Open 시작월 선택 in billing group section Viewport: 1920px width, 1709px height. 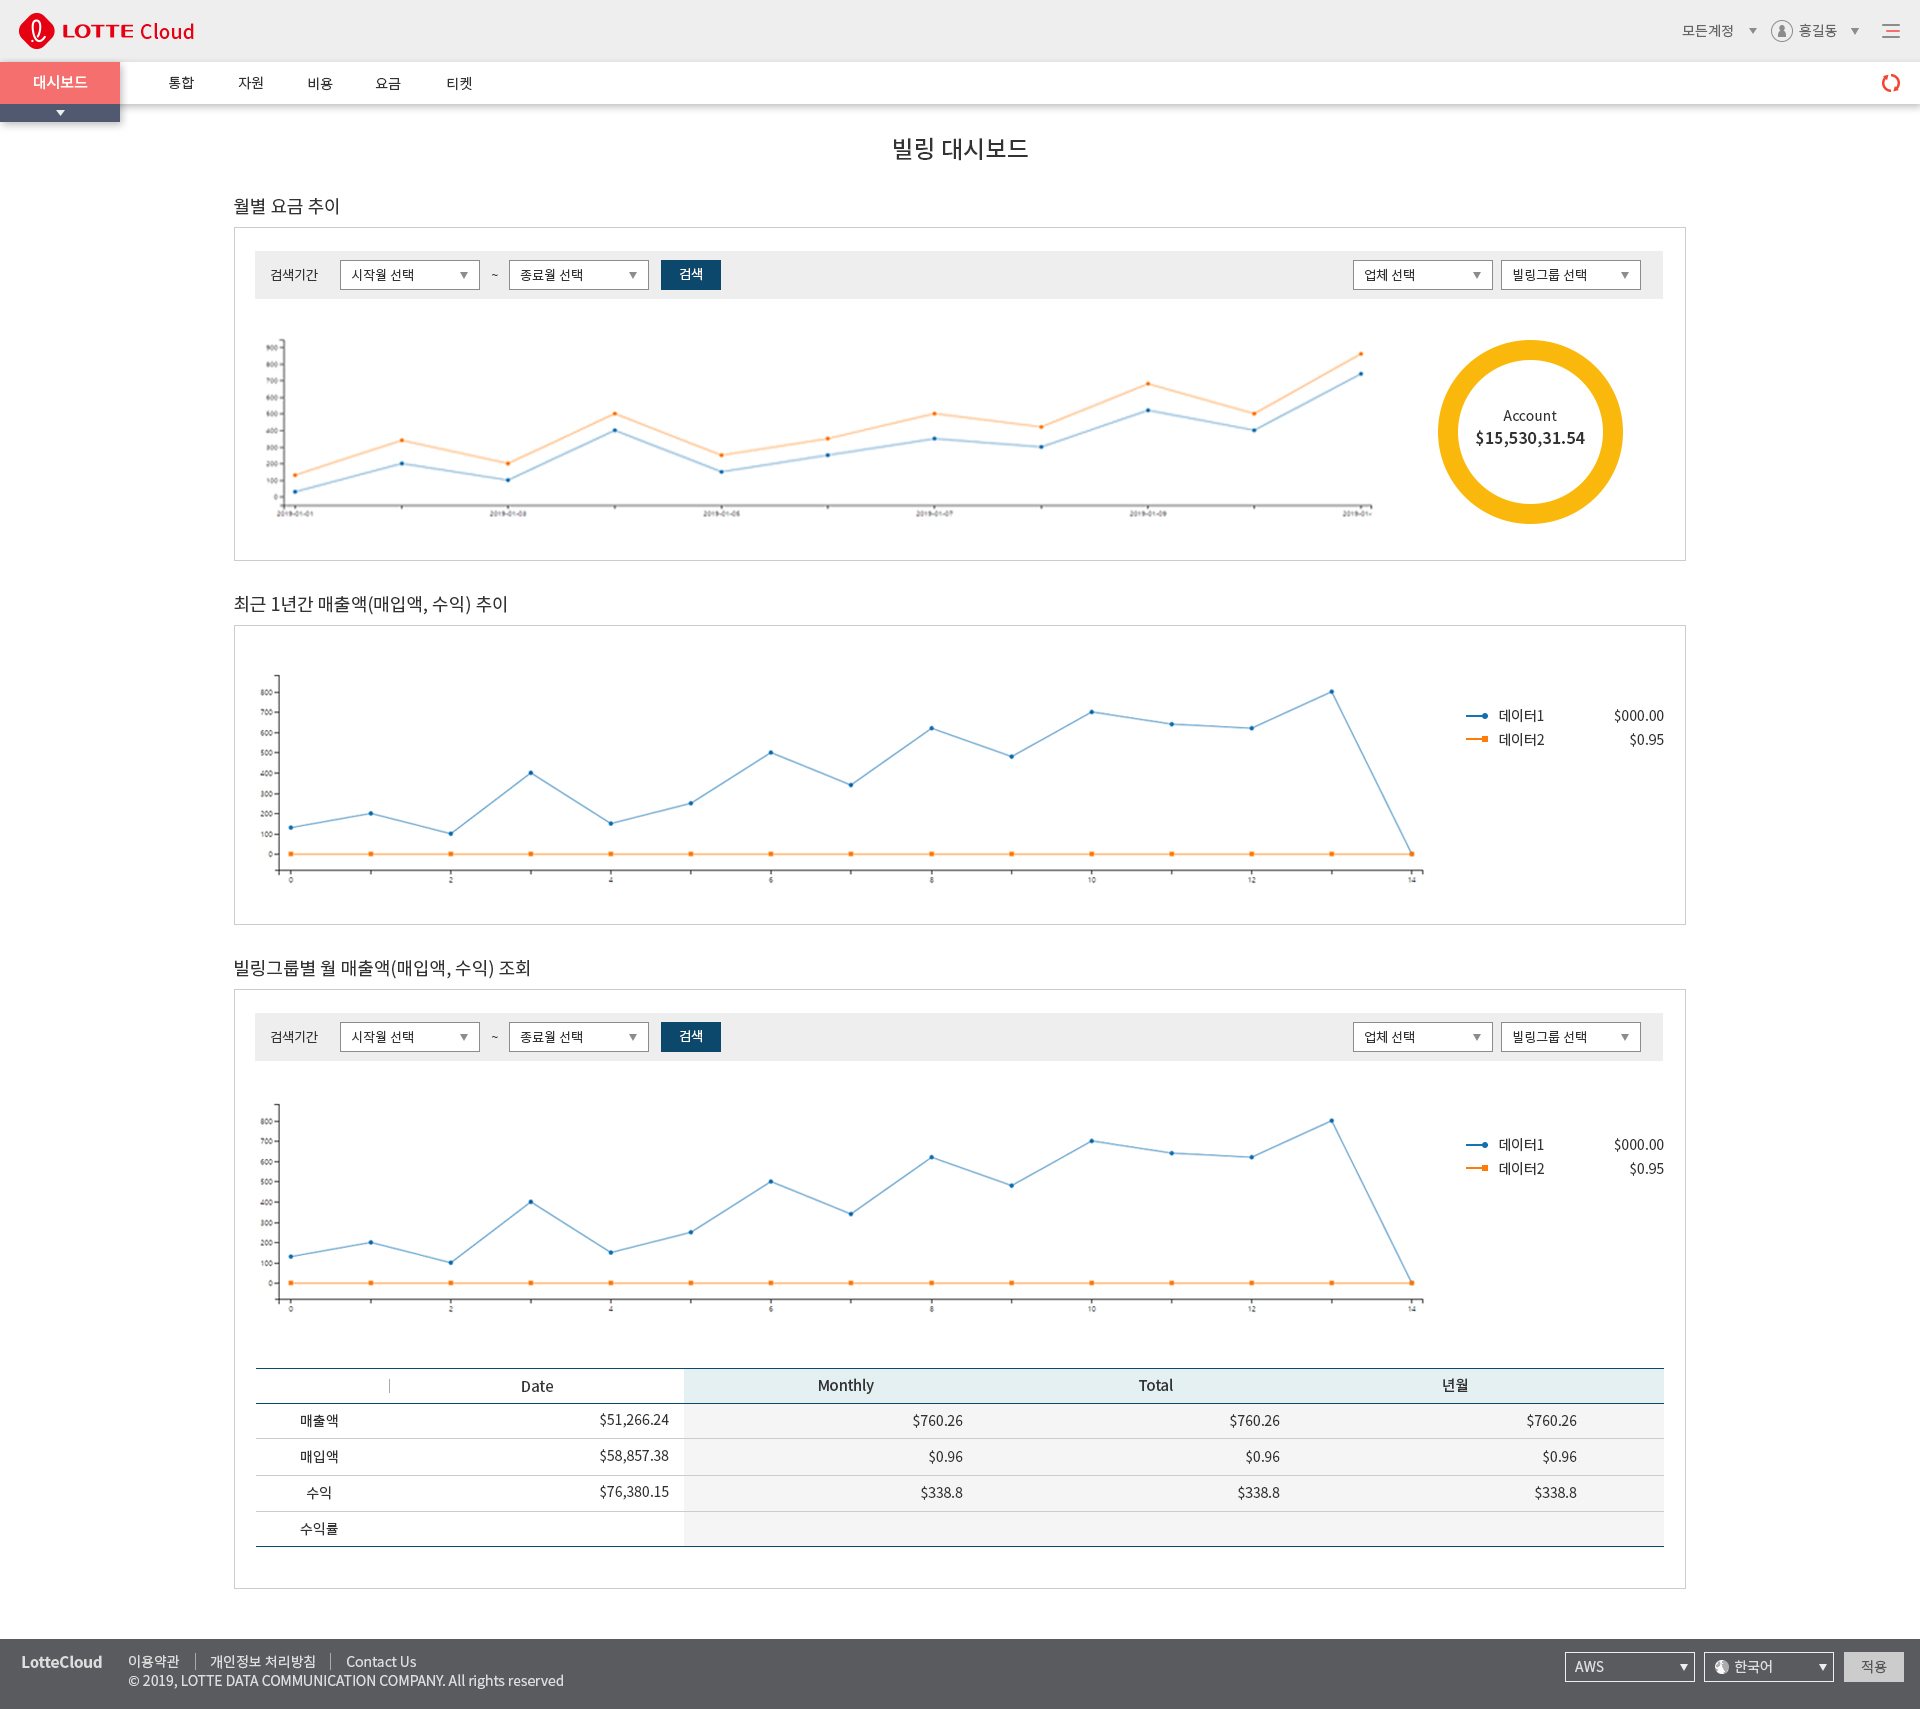pos(410,1037)
